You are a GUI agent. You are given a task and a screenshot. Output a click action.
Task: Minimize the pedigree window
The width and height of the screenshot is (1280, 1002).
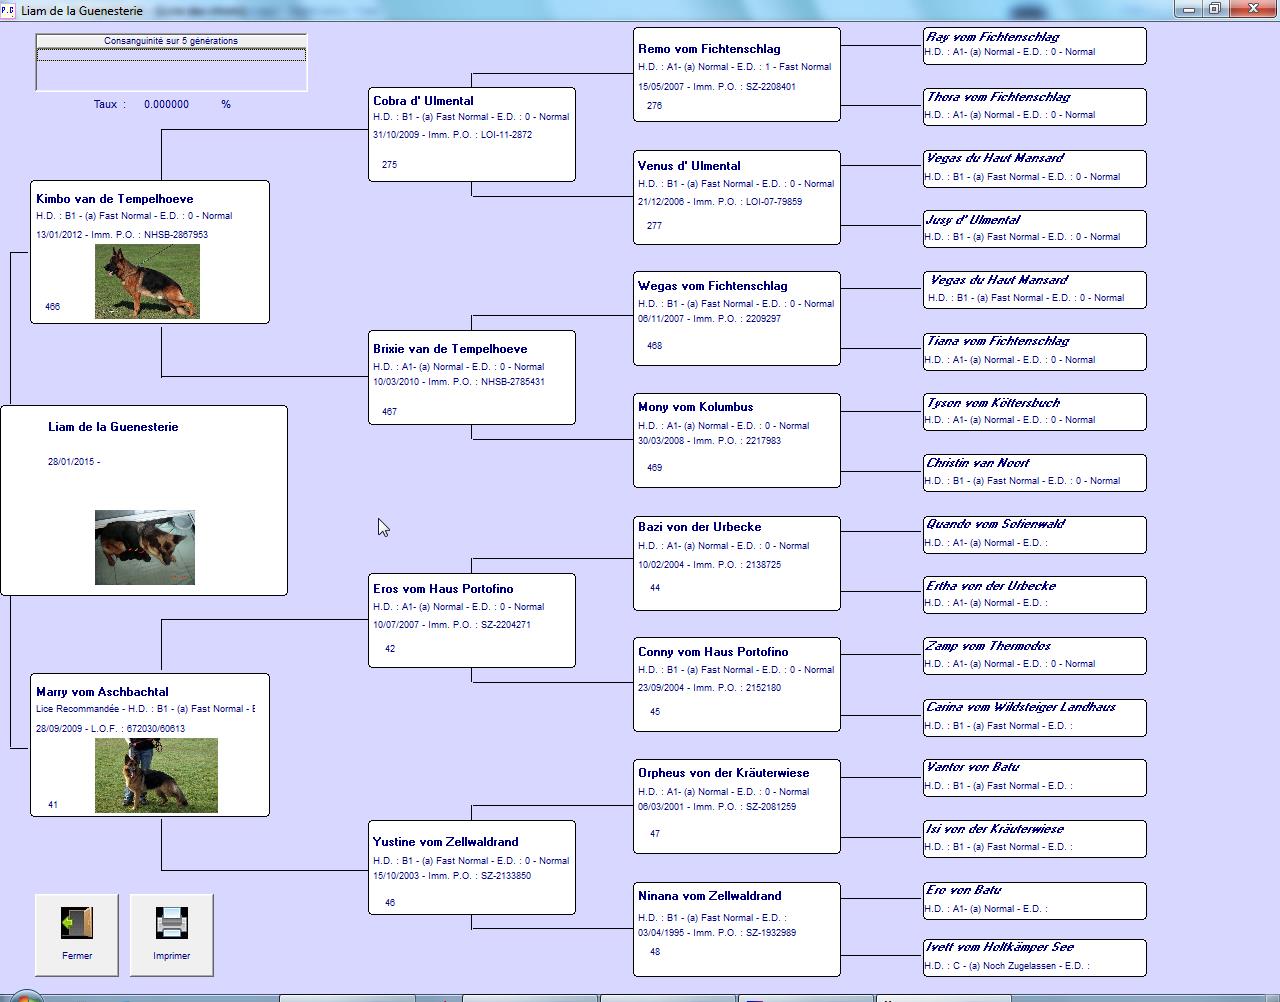point(1189,9)
